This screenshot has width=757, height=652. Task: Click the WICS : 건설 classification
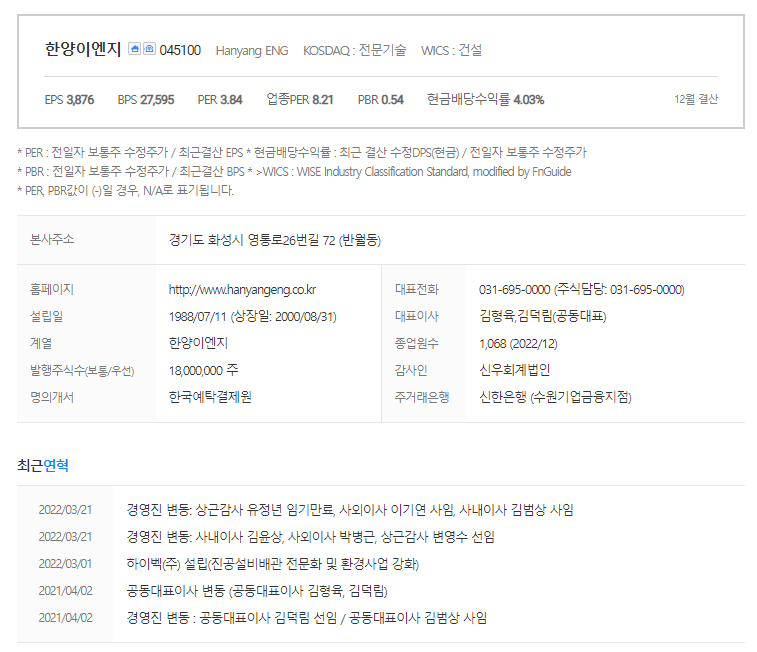click(451, 50)
